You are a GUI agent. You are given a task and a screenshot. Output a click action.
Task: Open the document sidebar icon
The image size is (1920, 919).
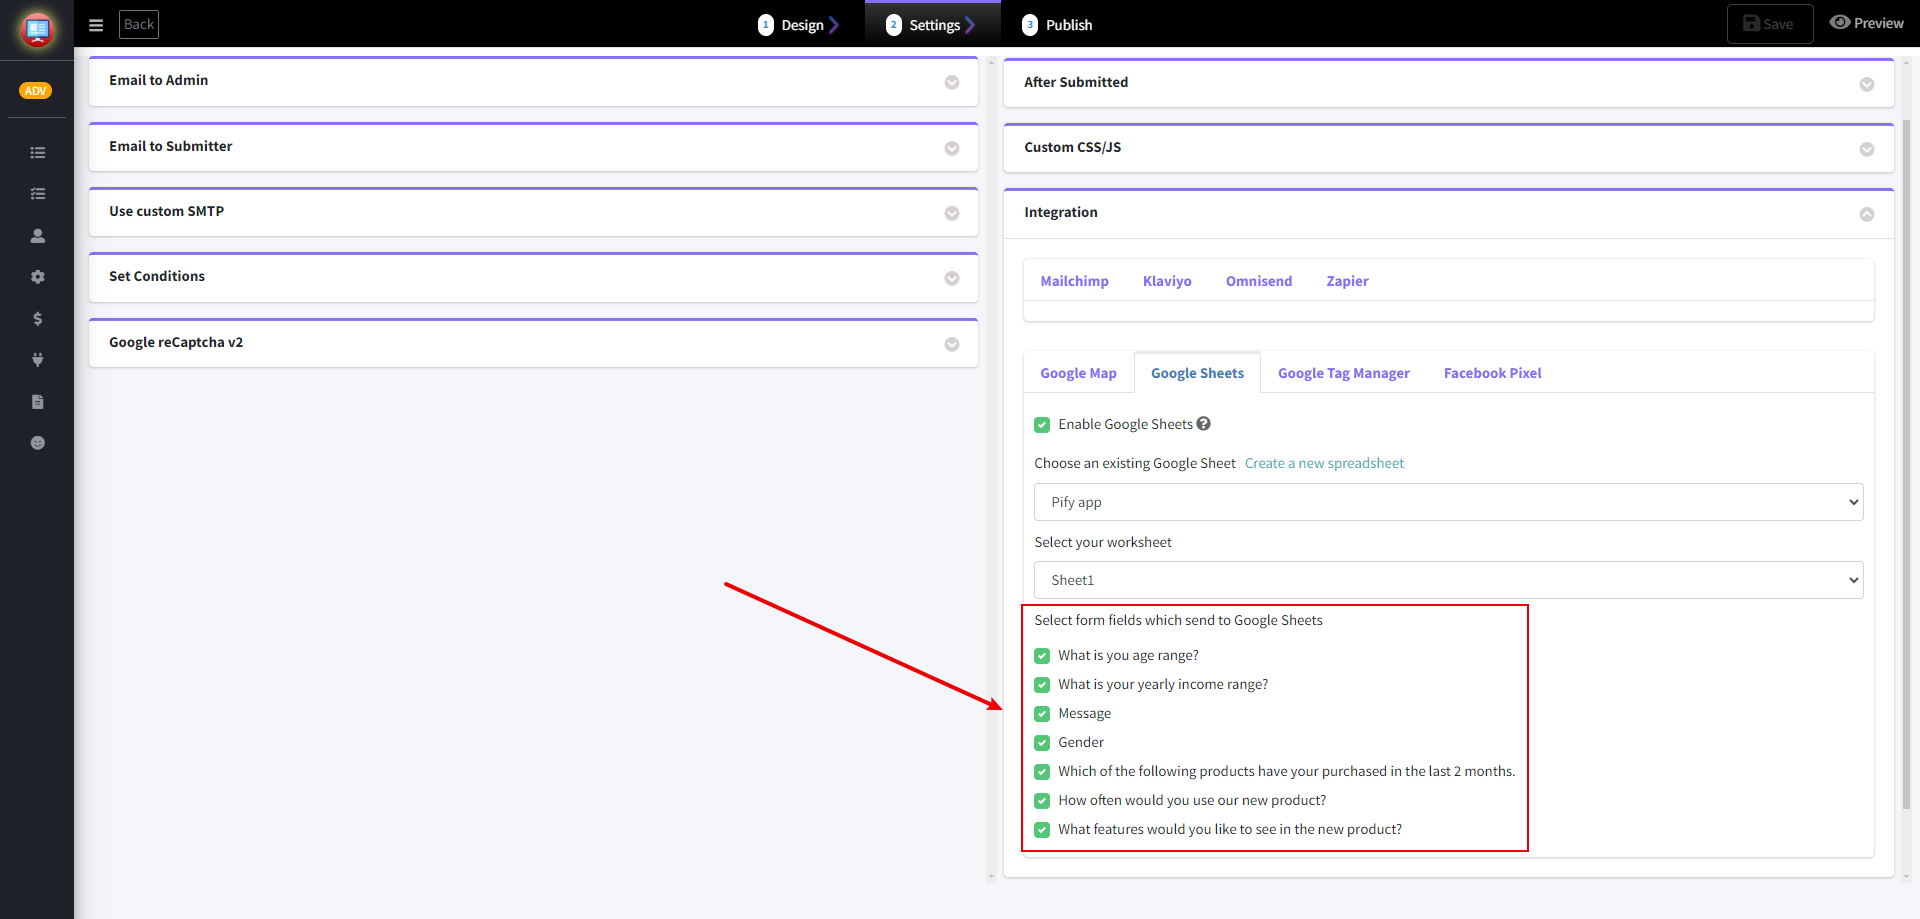pos(38,402)
